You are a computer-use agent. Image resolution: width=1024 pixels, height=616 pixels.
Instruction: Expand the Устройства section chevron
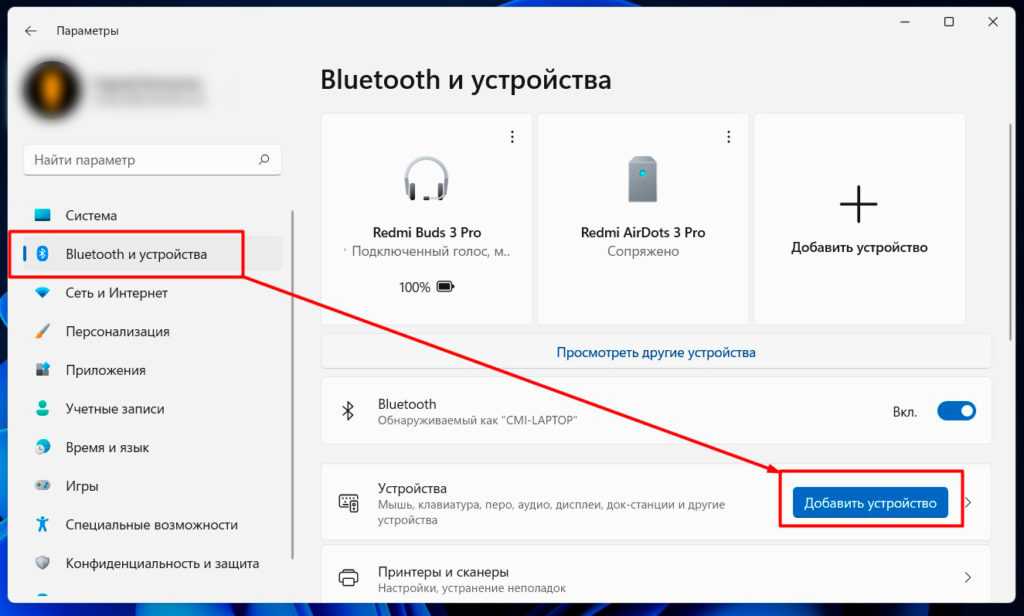(967, 503)
